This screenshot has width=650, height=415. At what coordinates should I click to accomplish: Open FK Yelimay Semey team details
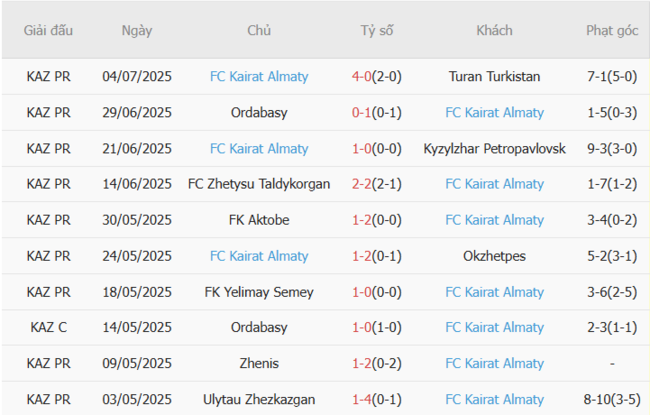point(259,292)
